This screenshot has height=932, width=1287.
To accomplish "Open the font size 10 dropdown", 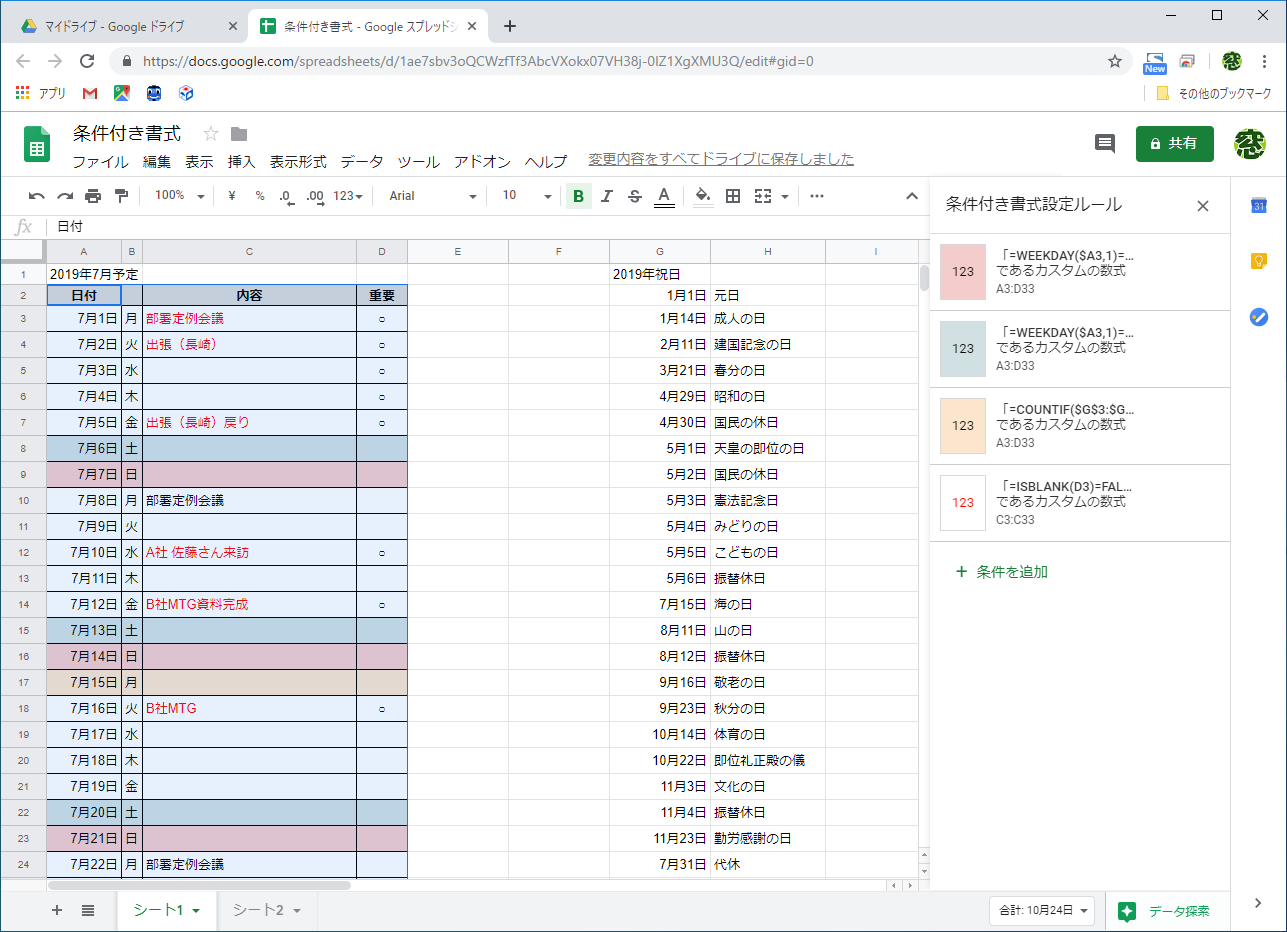I will click(527, 196).
